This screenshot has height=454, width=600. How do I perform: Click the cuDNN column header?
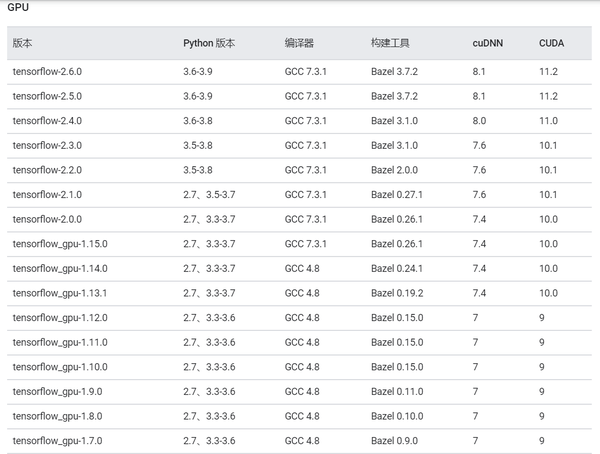[x=489, y=44]
